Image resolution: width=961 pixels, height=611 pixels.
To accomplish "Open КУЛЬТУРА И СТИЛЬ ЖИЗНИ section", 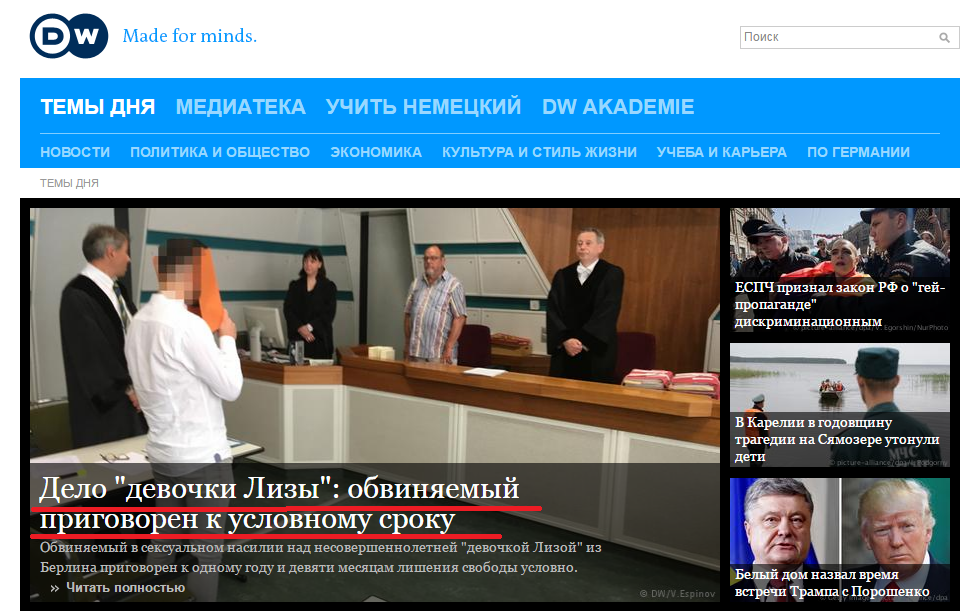I will 539,152.
